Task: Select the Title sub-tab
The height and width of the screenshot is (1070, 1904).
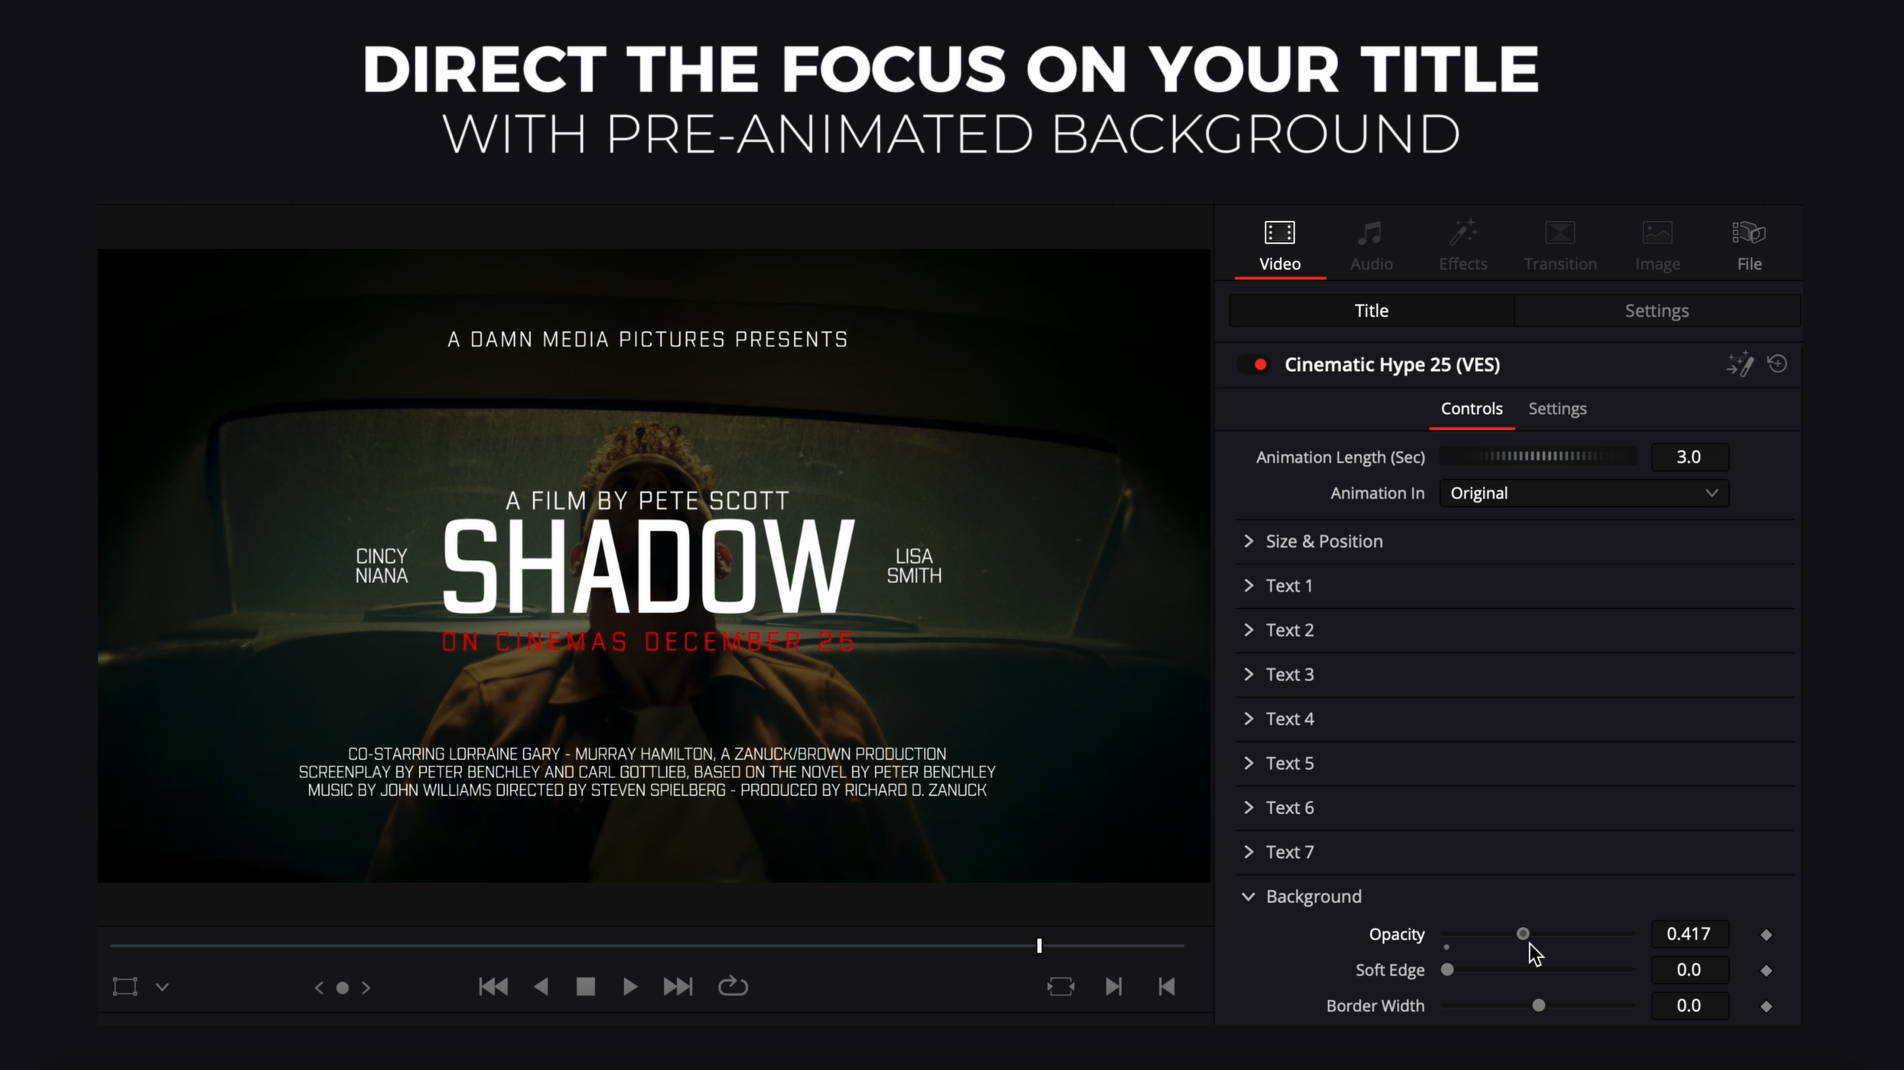Action: (1371, 311)
